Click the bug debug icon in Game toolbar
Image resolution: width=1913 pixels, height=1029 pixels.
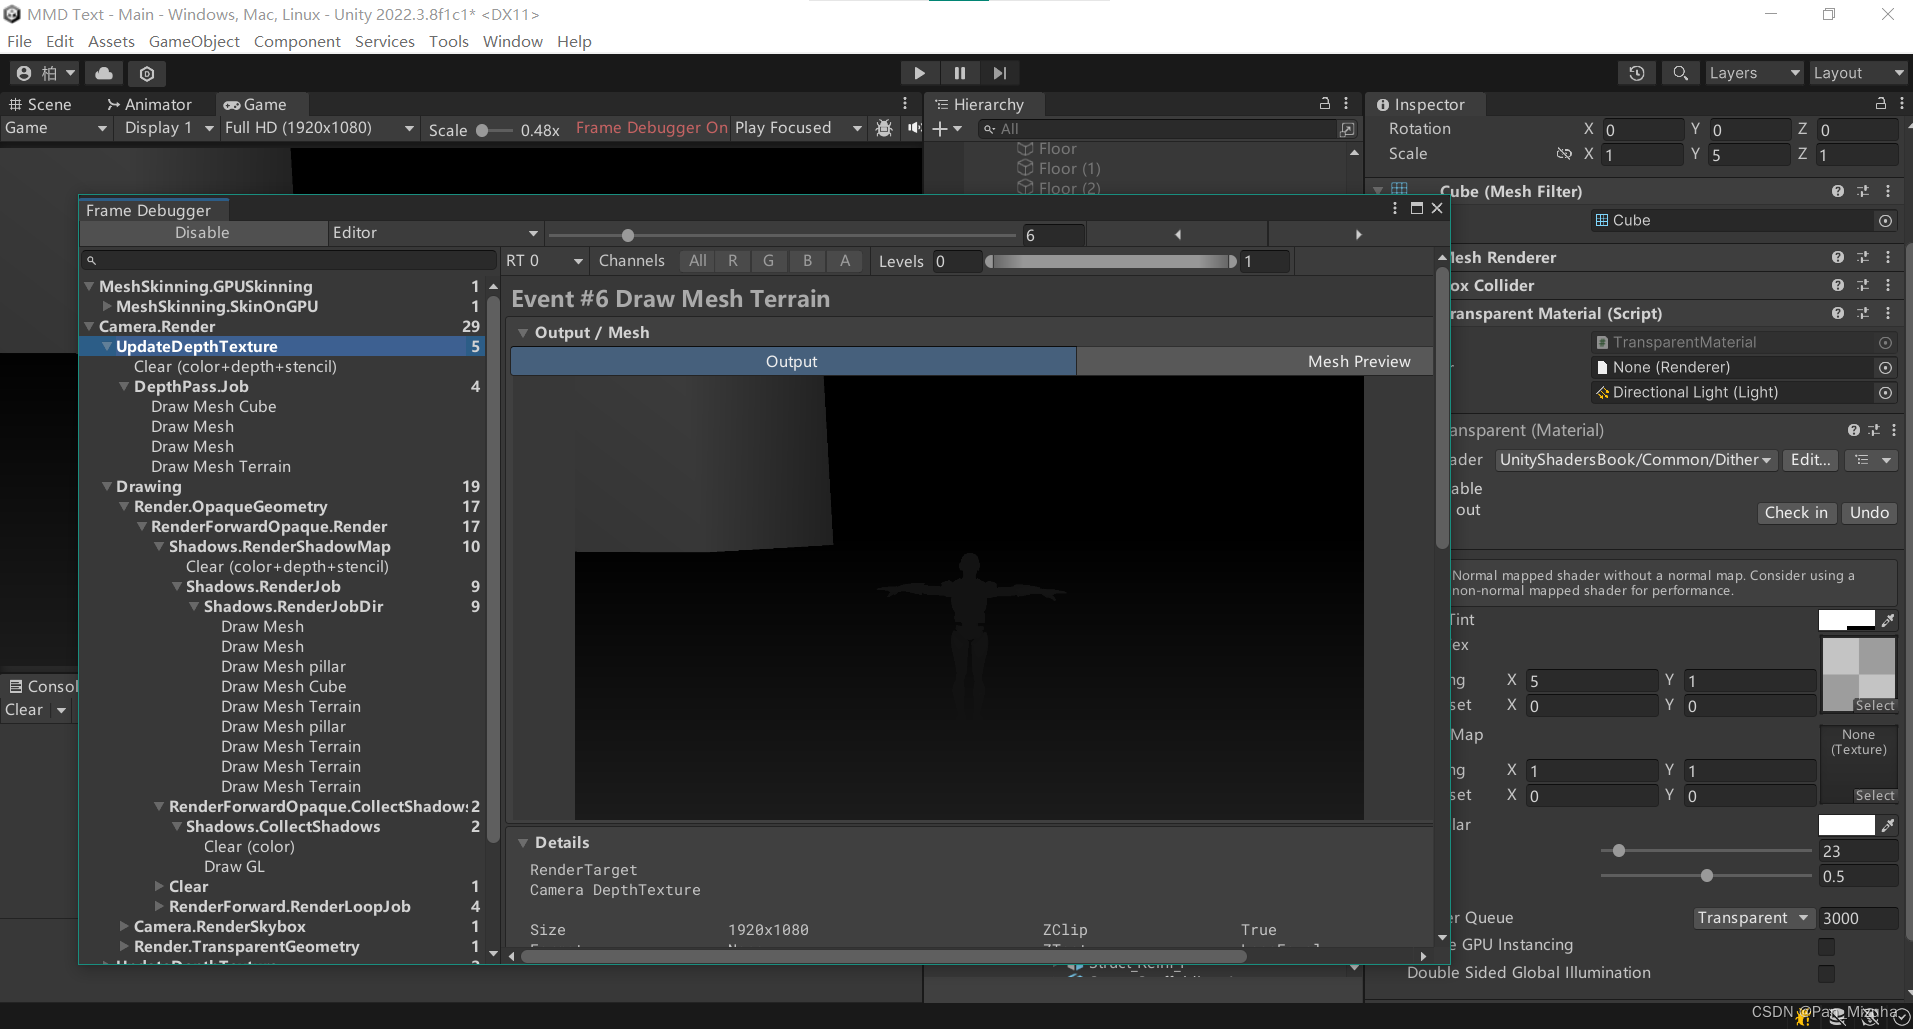tap(885, 128)
